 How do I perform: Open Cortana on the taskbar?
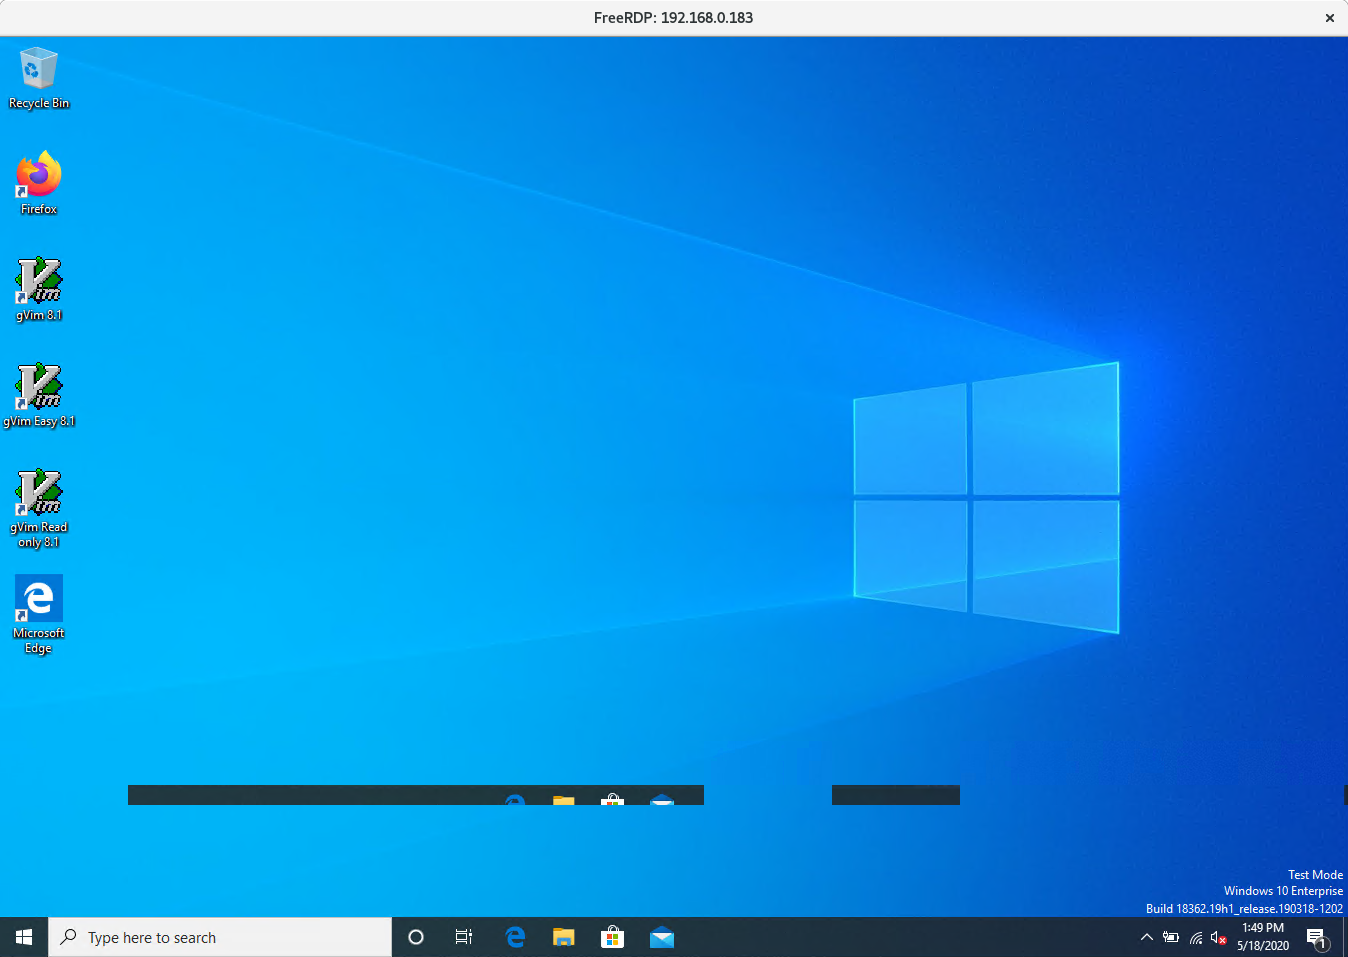coord(415,937)
